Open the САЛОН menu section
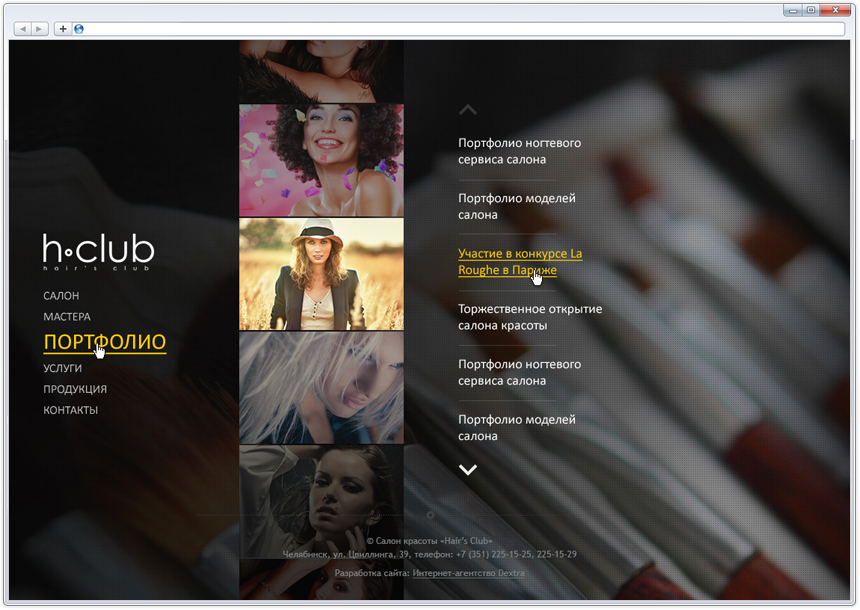The height and width of the screenshot is (610, 860). [x=61, y=296]
